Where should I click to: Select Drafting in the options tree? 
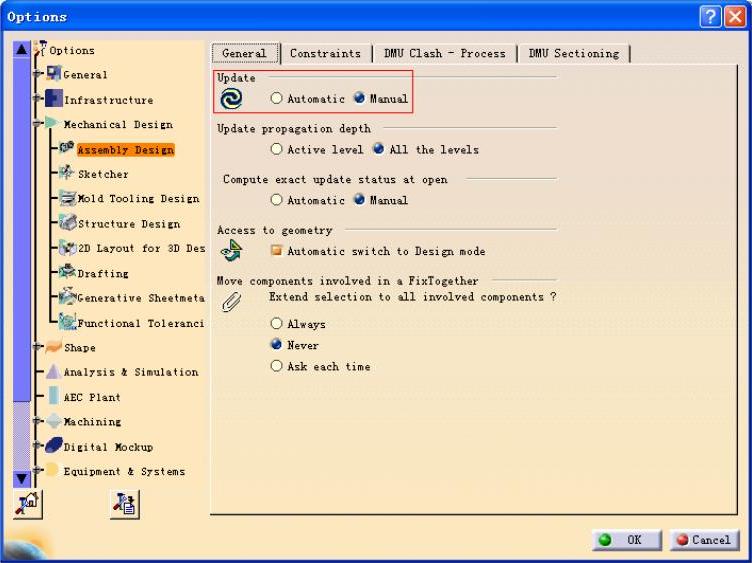pos(103,273)
